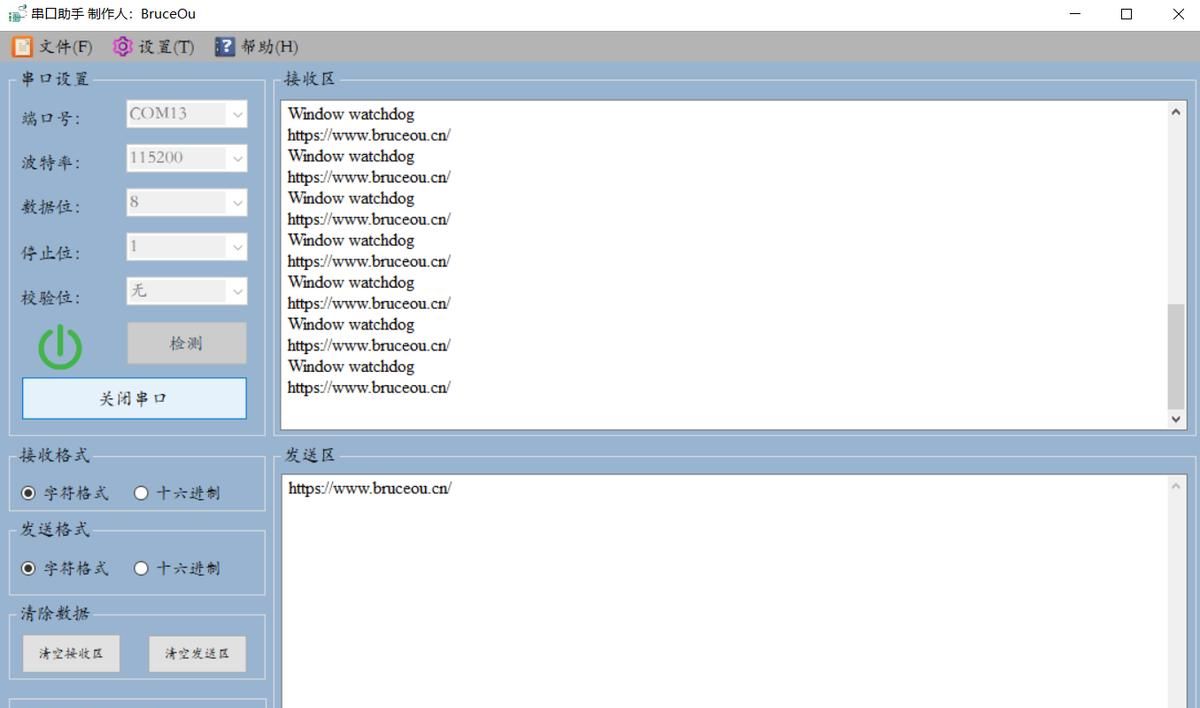
Task: Click up arrow of 发送区 scrollbar
Action: tap(1176, 487)
